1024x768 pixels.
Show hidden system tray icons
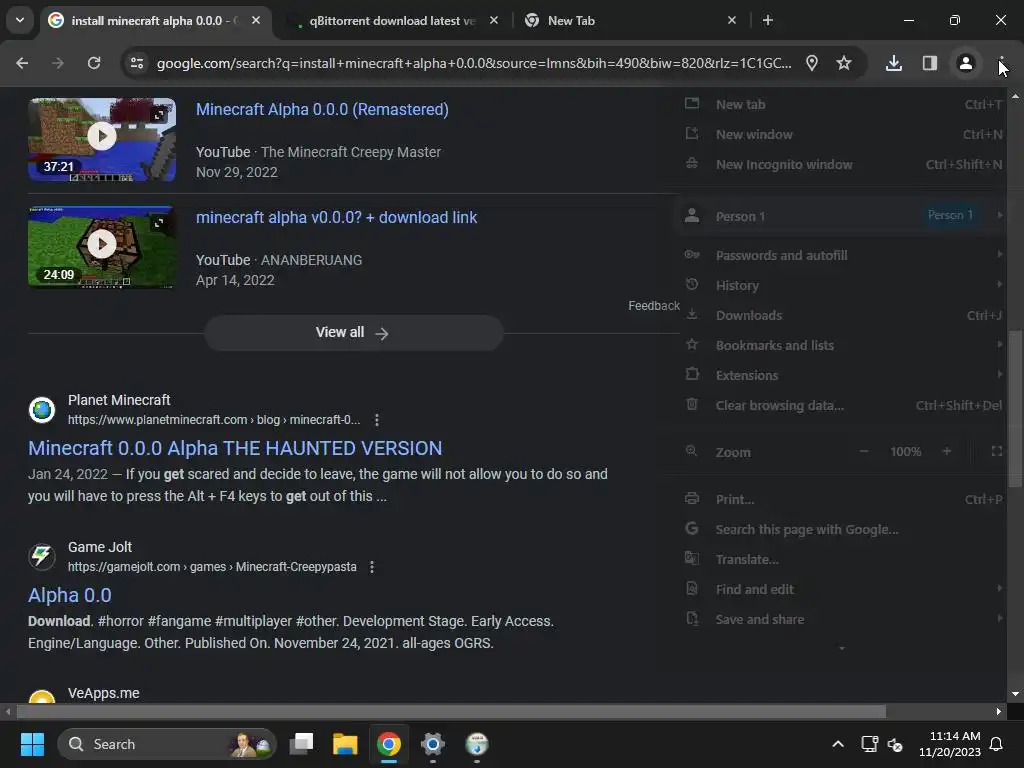(838, 744)
